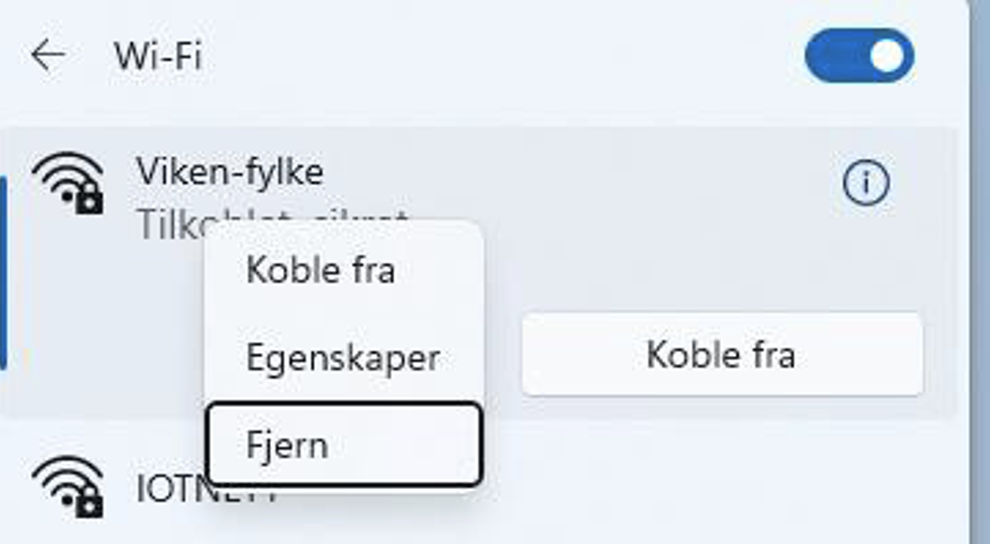This screenshot has height=544, width=990.
Task: Click the Wi-Fi header title
Action: (x=158, y=56)
